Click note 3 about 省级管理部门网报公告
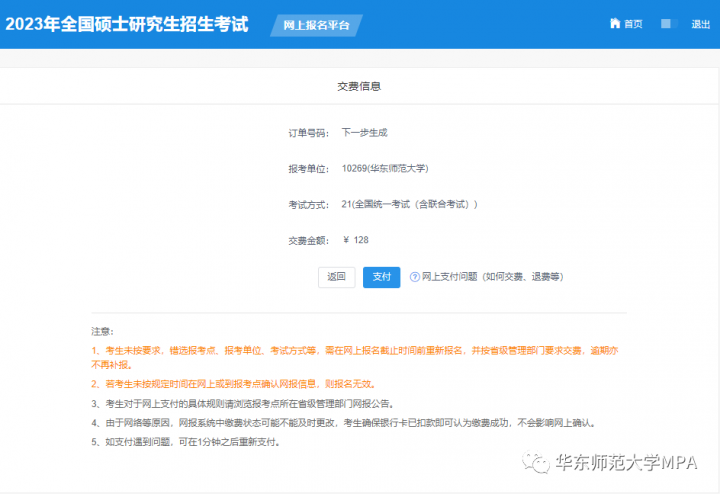The height and width of the screenshot is (494, 720). pos(242,404)
